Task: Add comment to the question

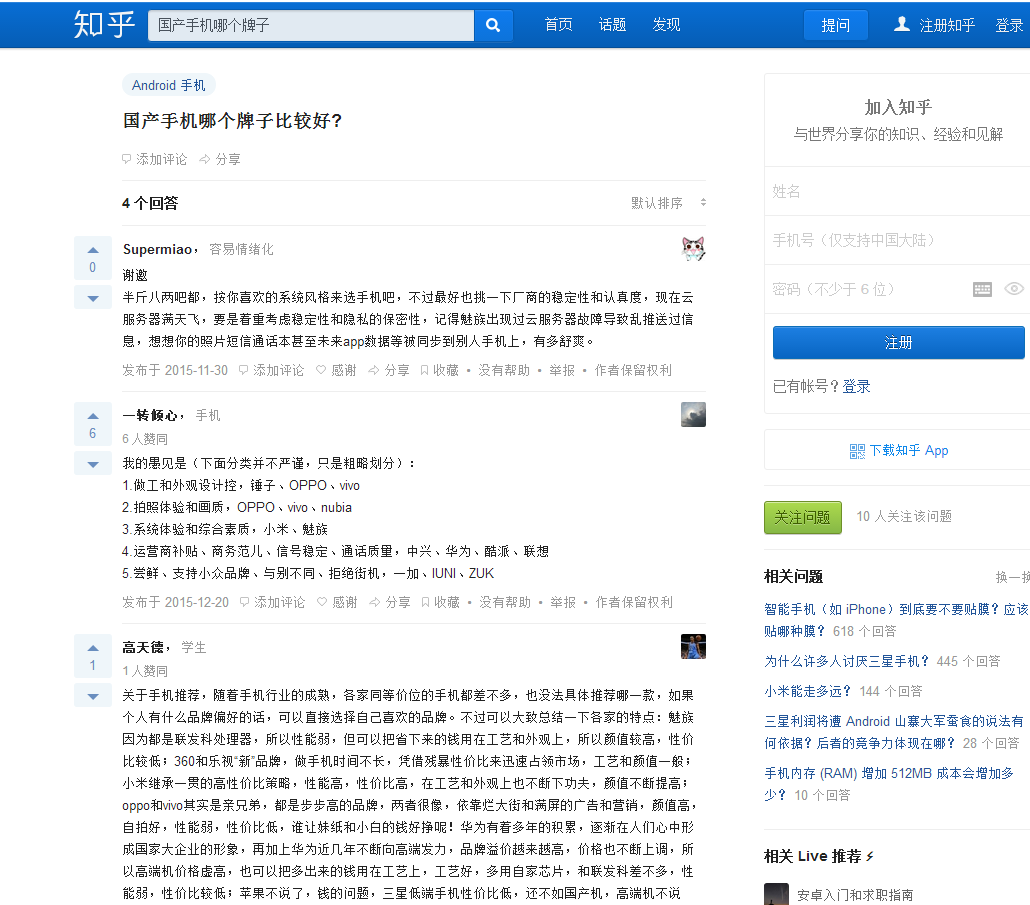Action: click(154, 160)
